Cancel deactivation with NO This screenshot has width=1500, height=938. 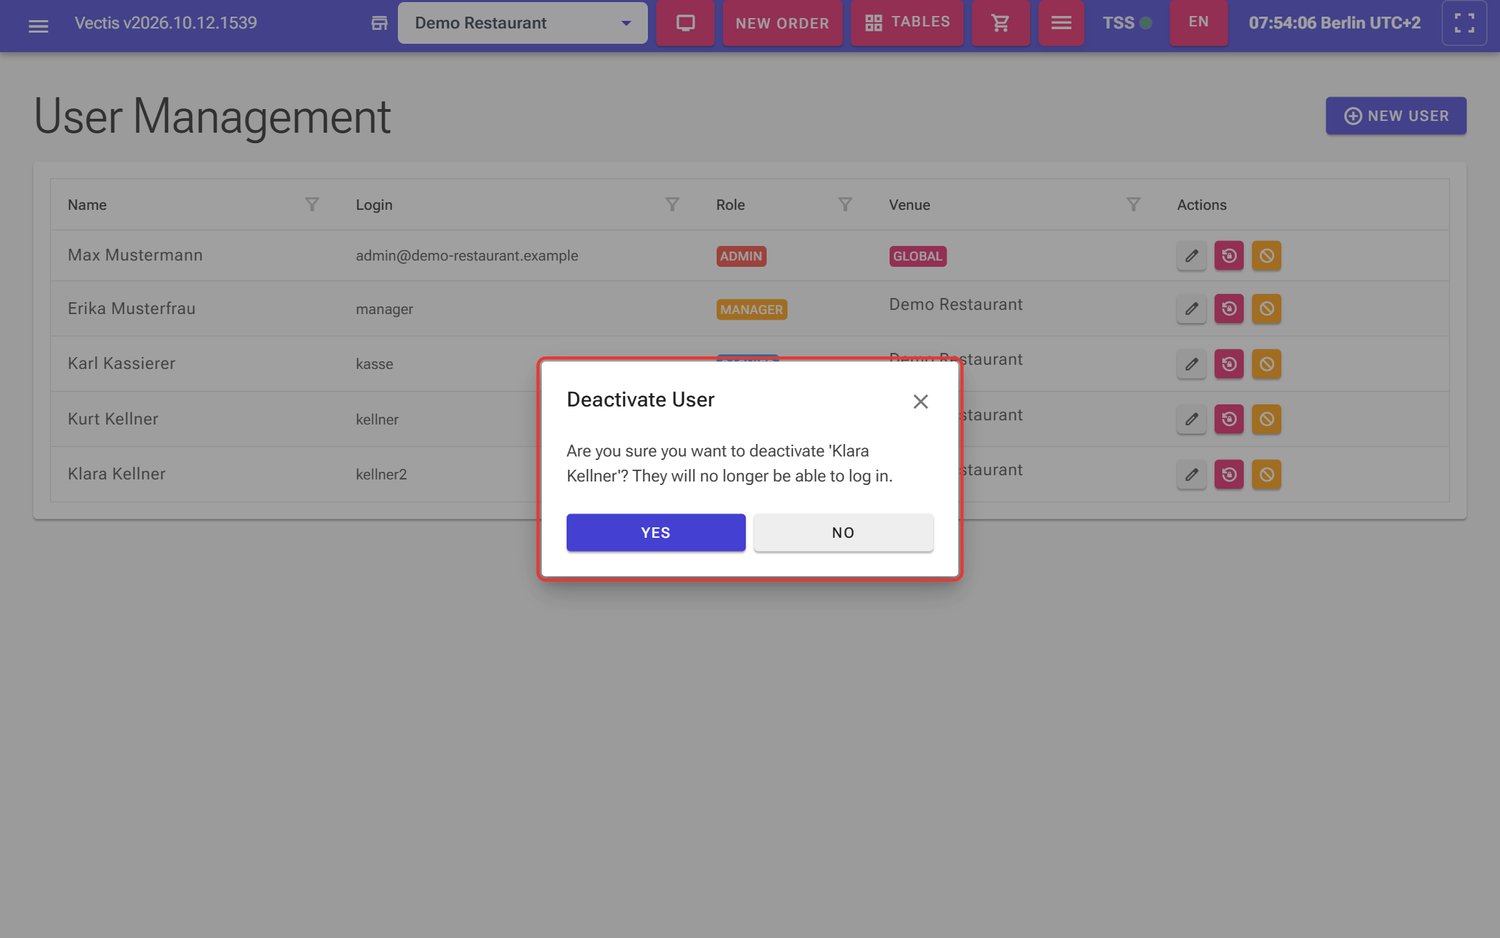843,533
